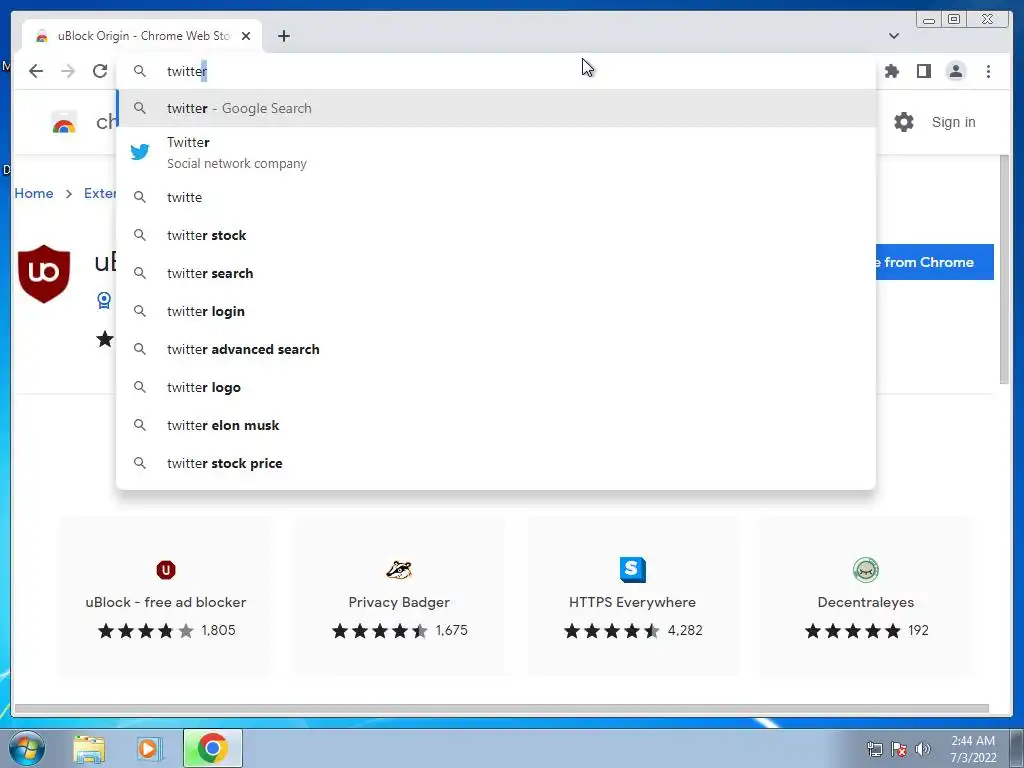Open the HTTPS Everywhere extension card

tap(632, 596)
